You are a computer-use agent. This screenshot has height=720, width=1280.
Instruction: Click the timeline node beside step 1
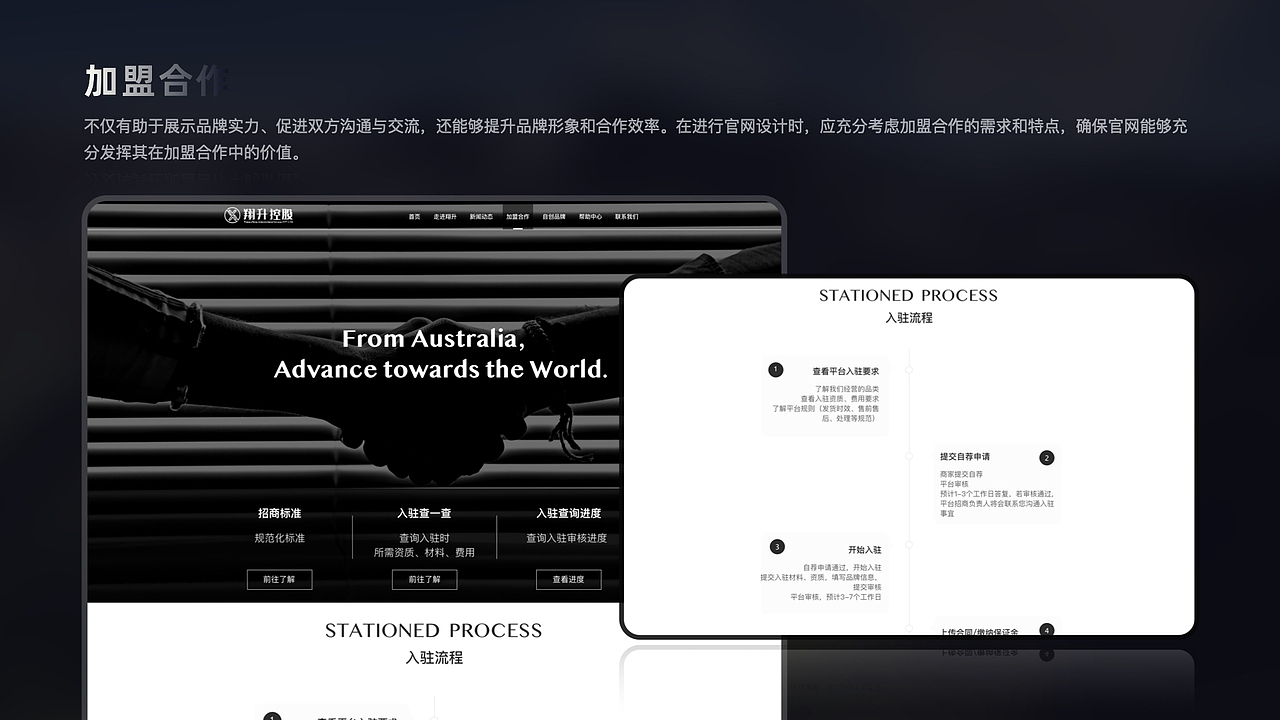point(909,370)
